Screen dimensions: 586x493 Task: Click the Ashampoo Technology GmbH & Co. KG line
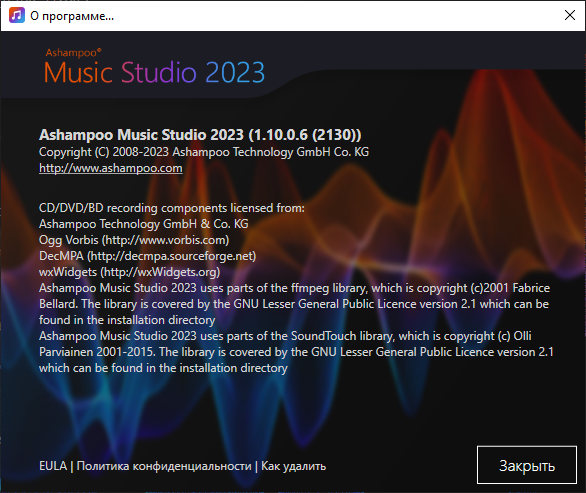pyautogui.click(x=144, y=224)
